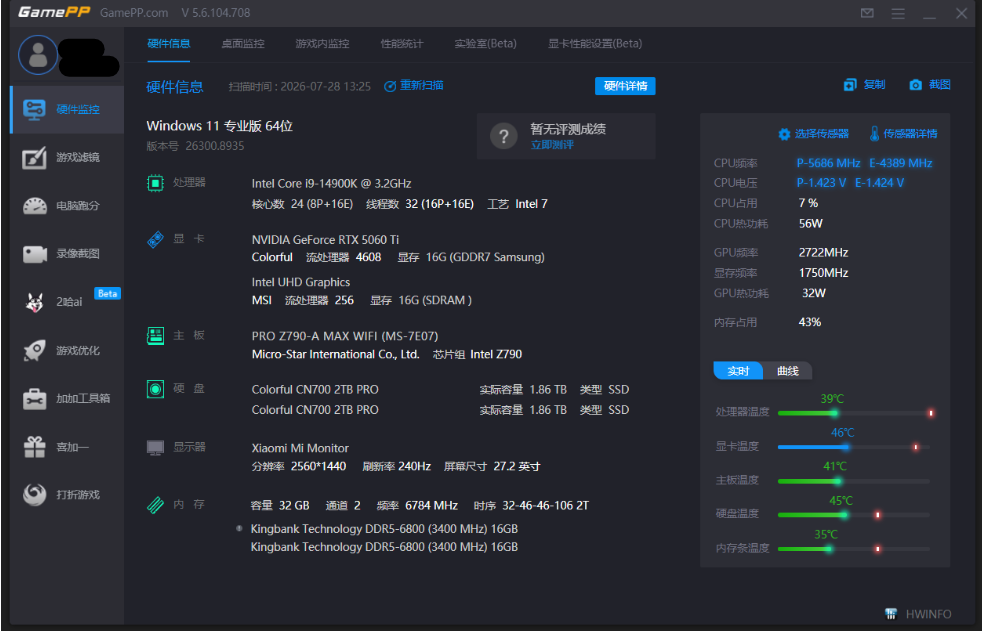Image resolution: width=982 pixels, height=631 pixels.
Task: Select the 曲线 curve view toggle
Action: [788, 371]
